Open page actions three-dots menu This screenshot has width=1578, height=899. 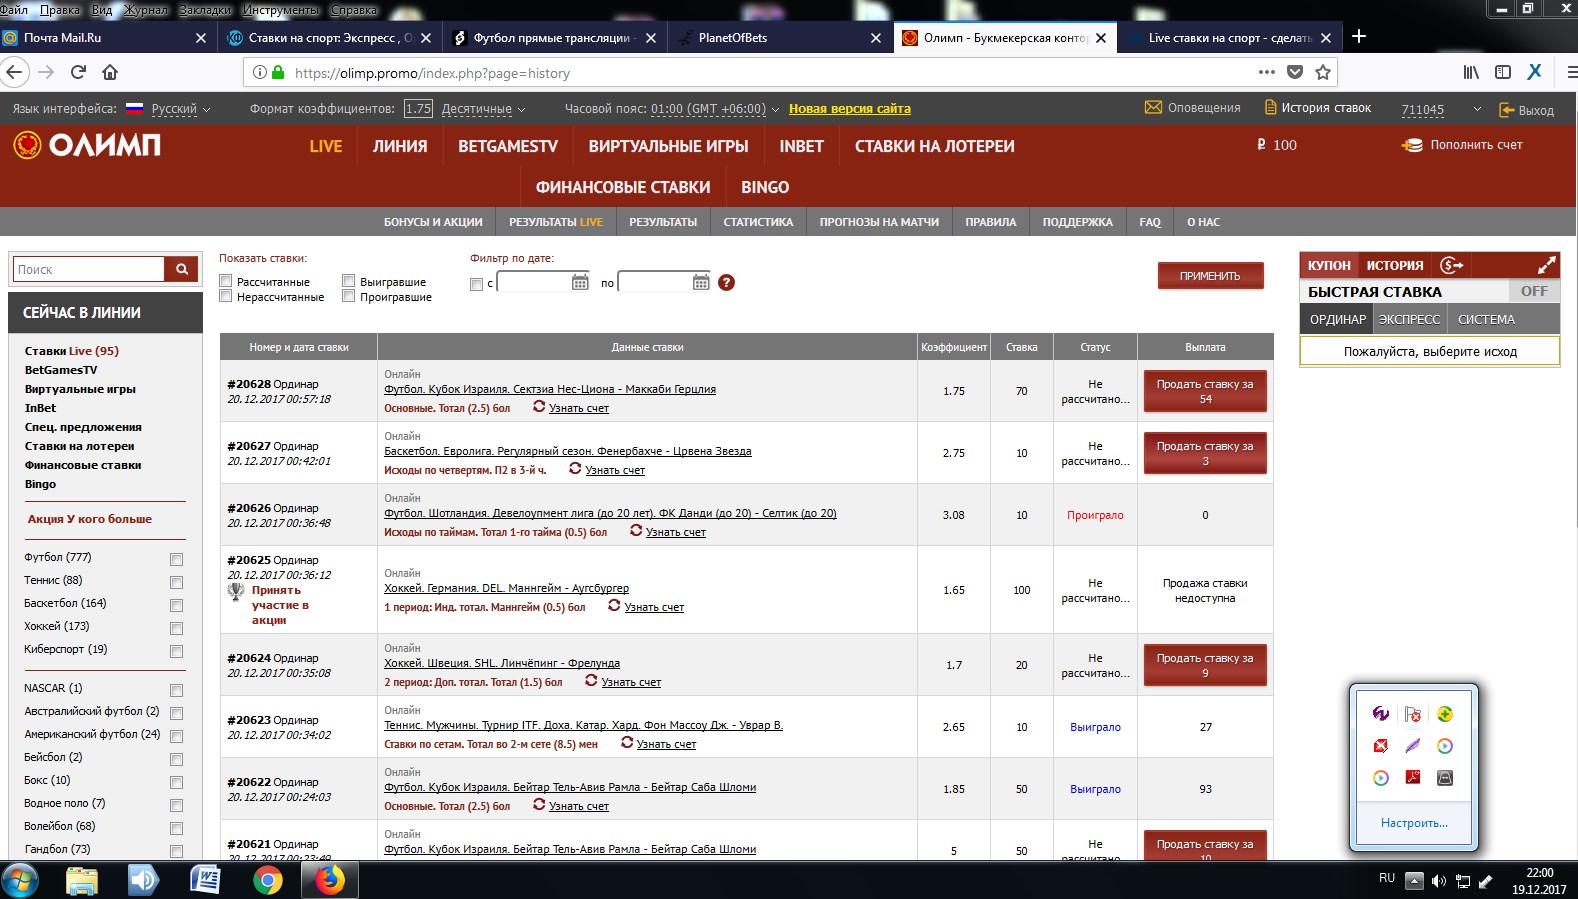1267,72
